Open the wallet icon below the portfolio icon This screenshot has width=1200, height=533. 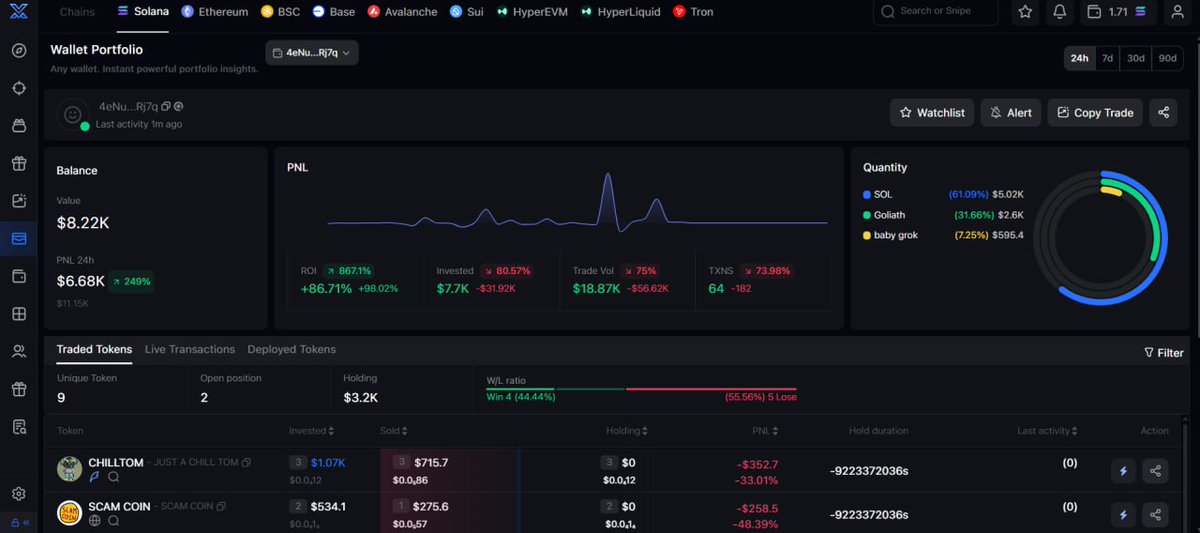[x=19, y=276]
